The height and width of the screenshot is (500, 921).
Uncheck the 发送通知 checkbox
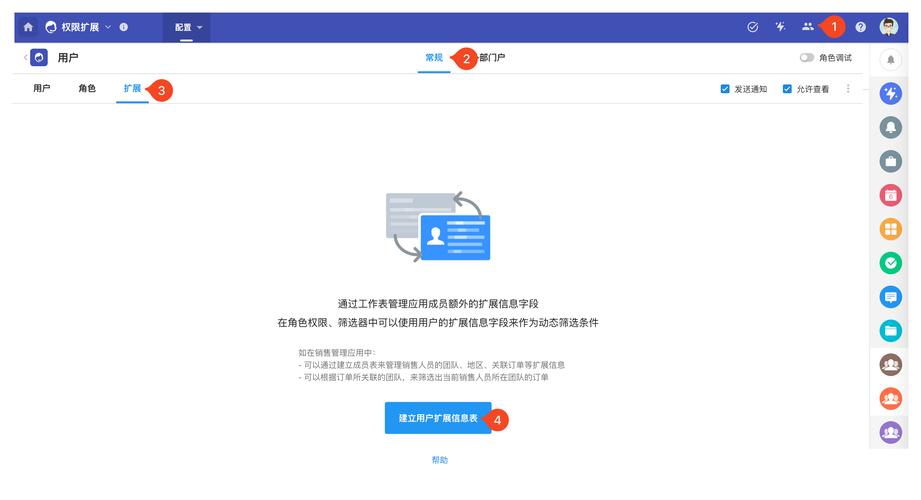[x=725, y=89]
